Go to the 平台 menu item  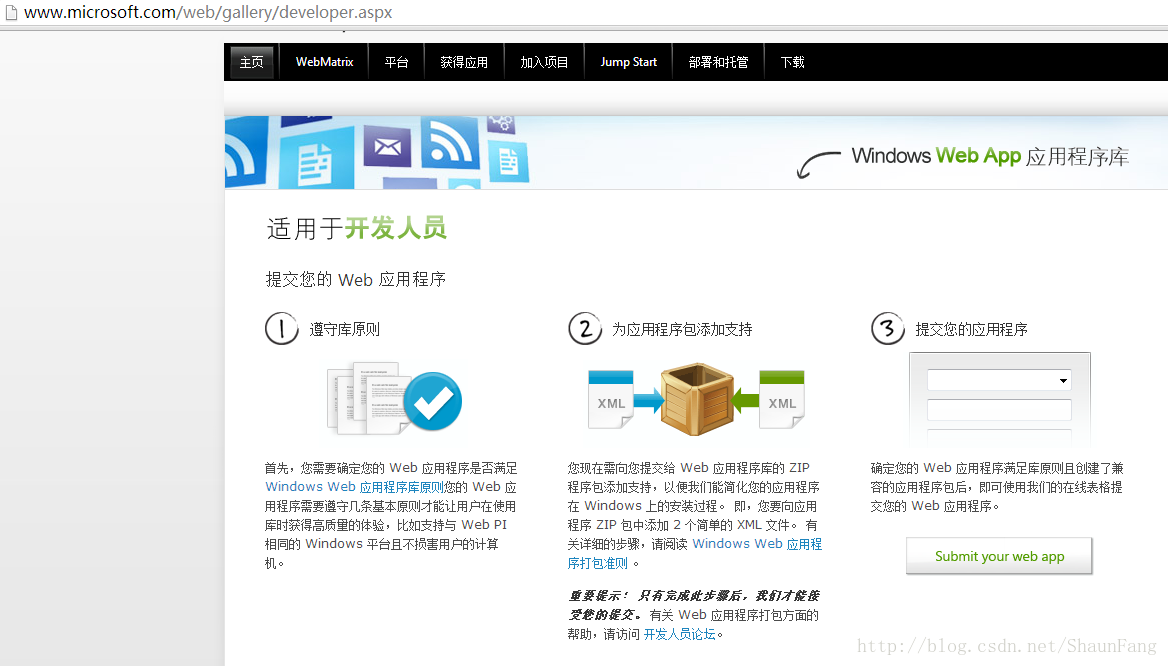(396, 62)
